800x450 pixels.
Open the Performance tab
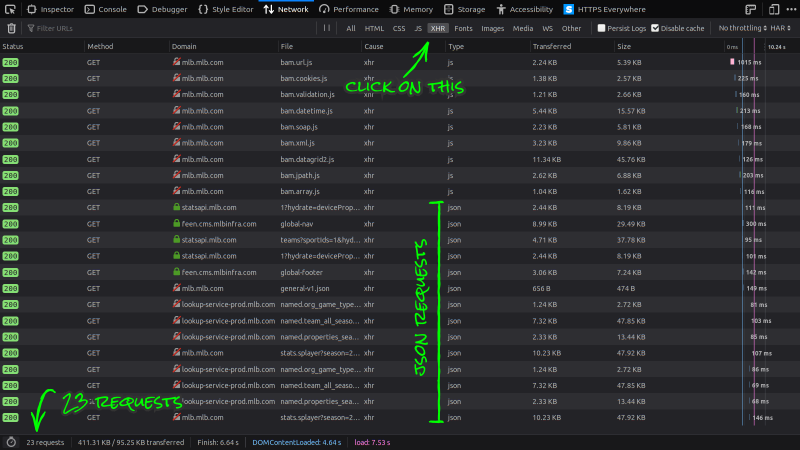coord(349,9)
